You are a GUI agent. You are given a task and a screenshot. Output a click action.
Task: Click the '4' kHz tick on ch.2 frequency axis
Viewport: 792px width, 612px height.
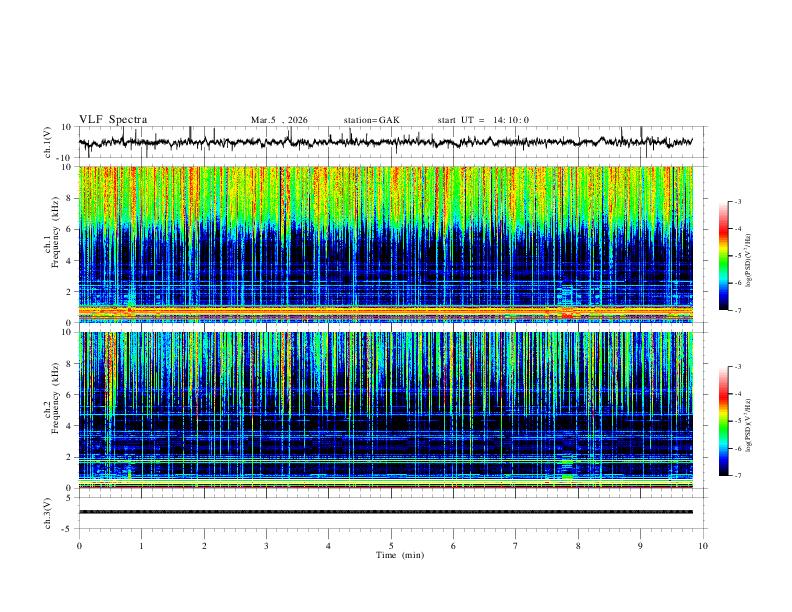(x=69, y=426)
